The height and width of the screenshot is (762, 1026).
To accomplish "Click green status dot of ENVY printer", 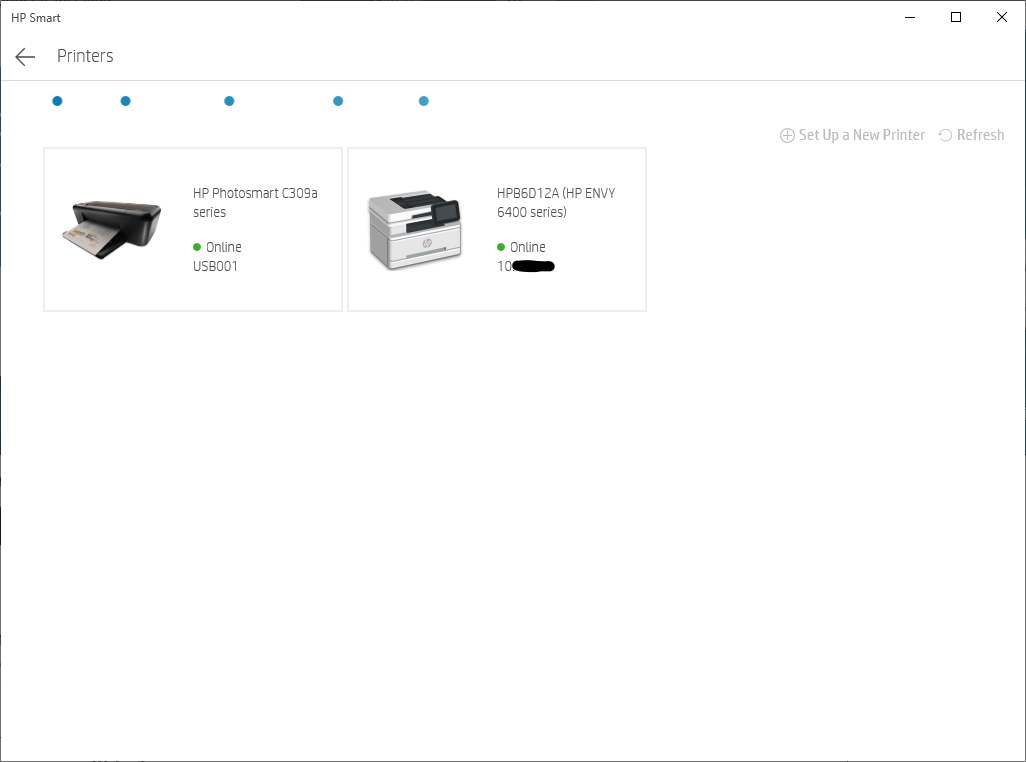I will [x=501, y=247].
